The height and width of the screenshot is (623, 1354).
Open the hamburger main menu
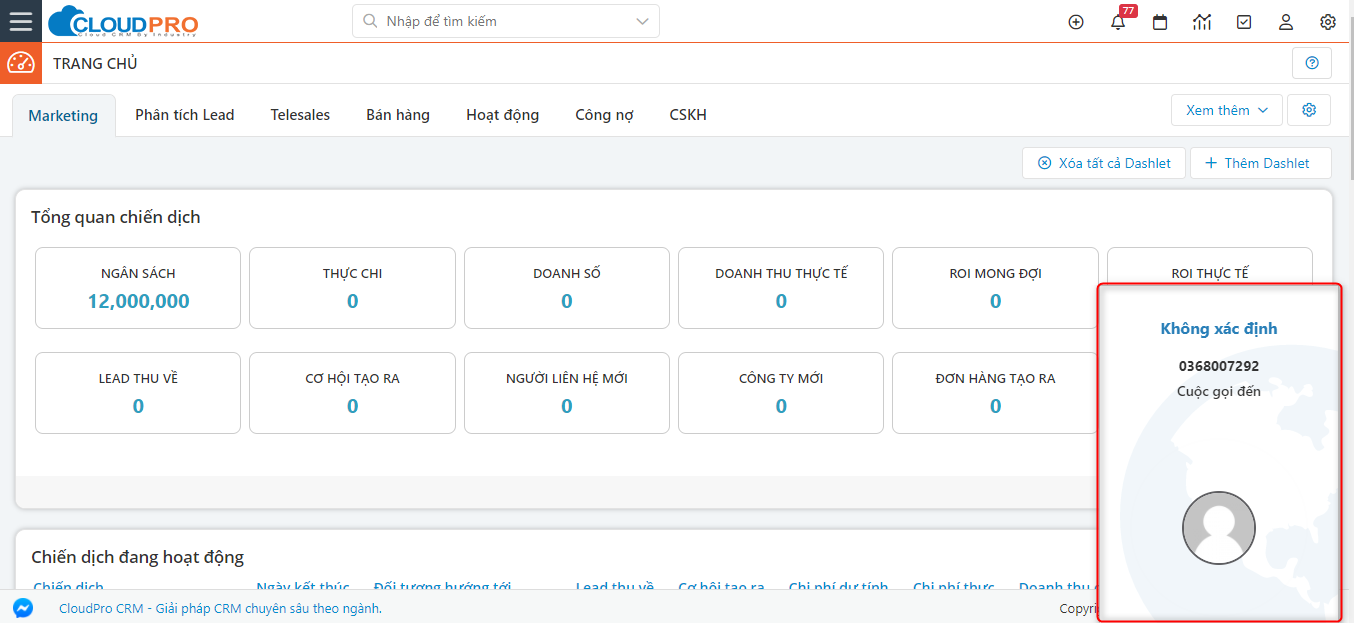pyautogui.click(x=21, y=21)
